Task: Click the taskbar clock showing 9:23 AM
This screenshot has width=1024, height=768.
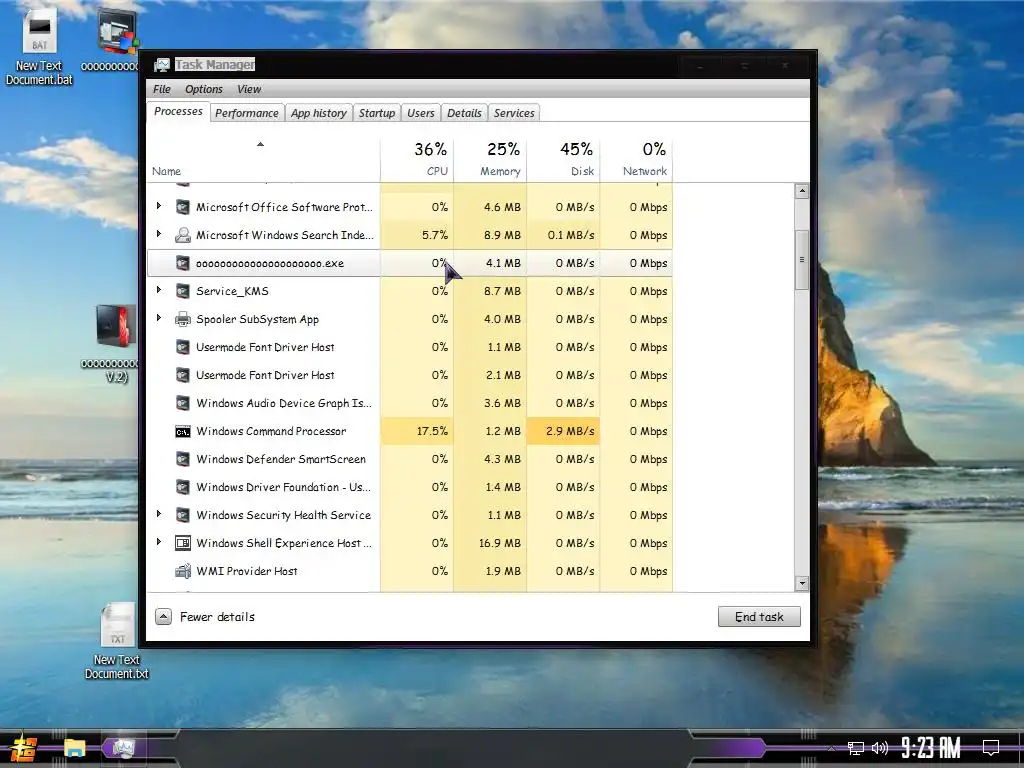Action: (931, 747)
